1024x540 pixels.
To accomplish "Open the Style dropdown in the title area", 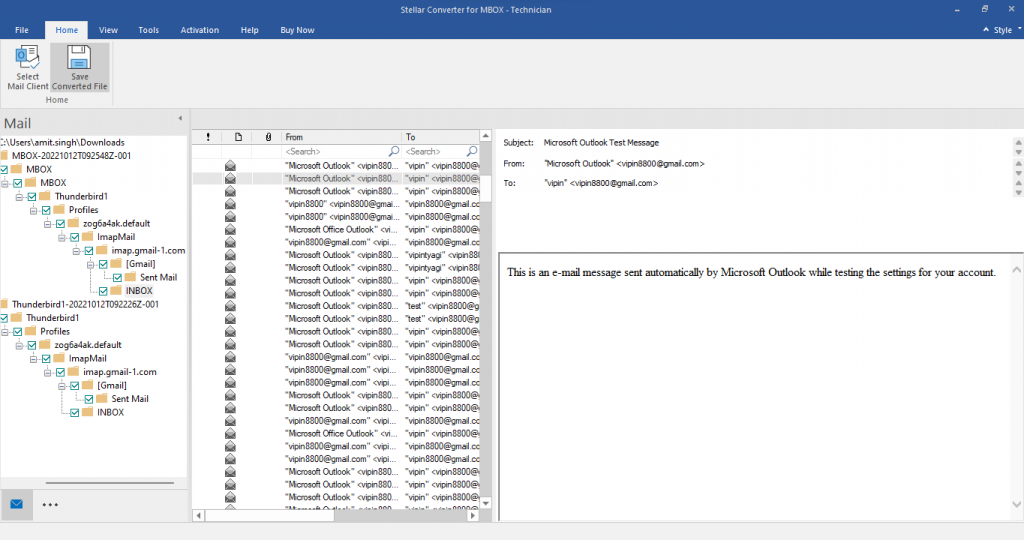I will (x=1008, y=30).
